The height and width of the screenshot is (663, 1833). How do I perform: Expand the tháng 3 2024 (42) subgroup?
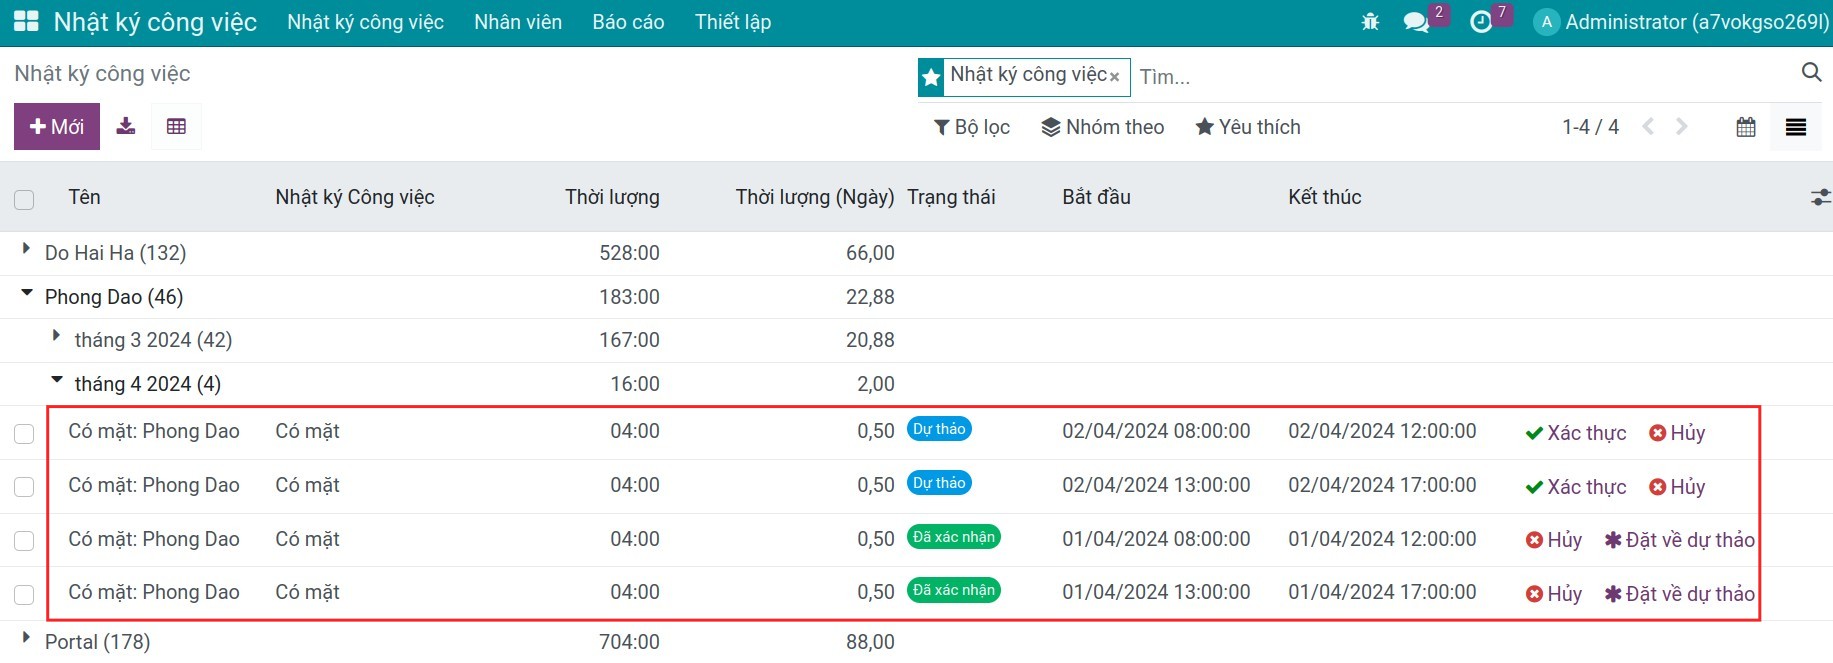coord(56,336)
